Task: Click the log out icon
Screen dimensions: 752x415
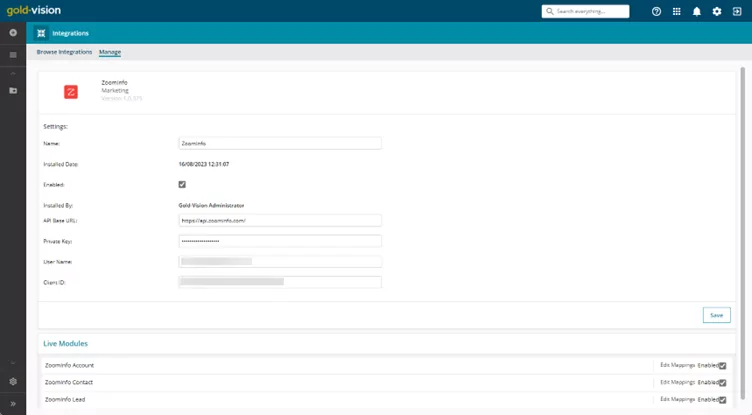Action: point(737,12)
